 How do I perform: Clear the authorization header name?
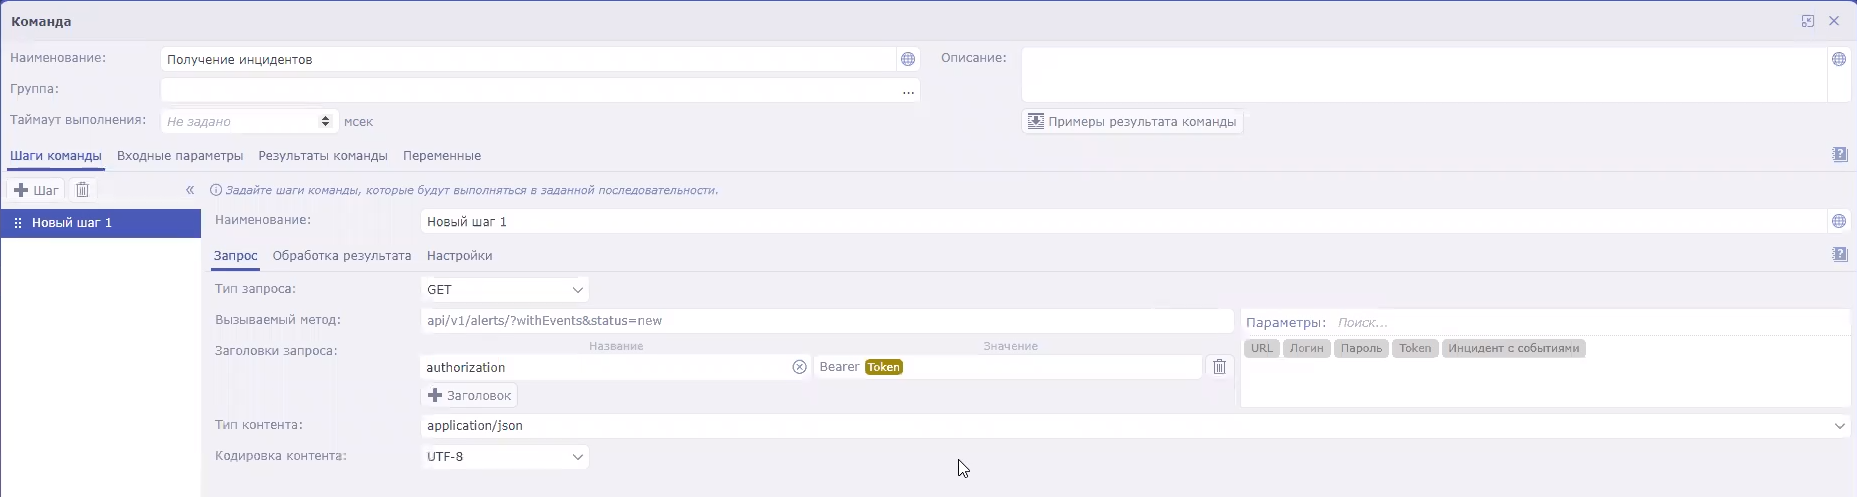pos(799,367)
